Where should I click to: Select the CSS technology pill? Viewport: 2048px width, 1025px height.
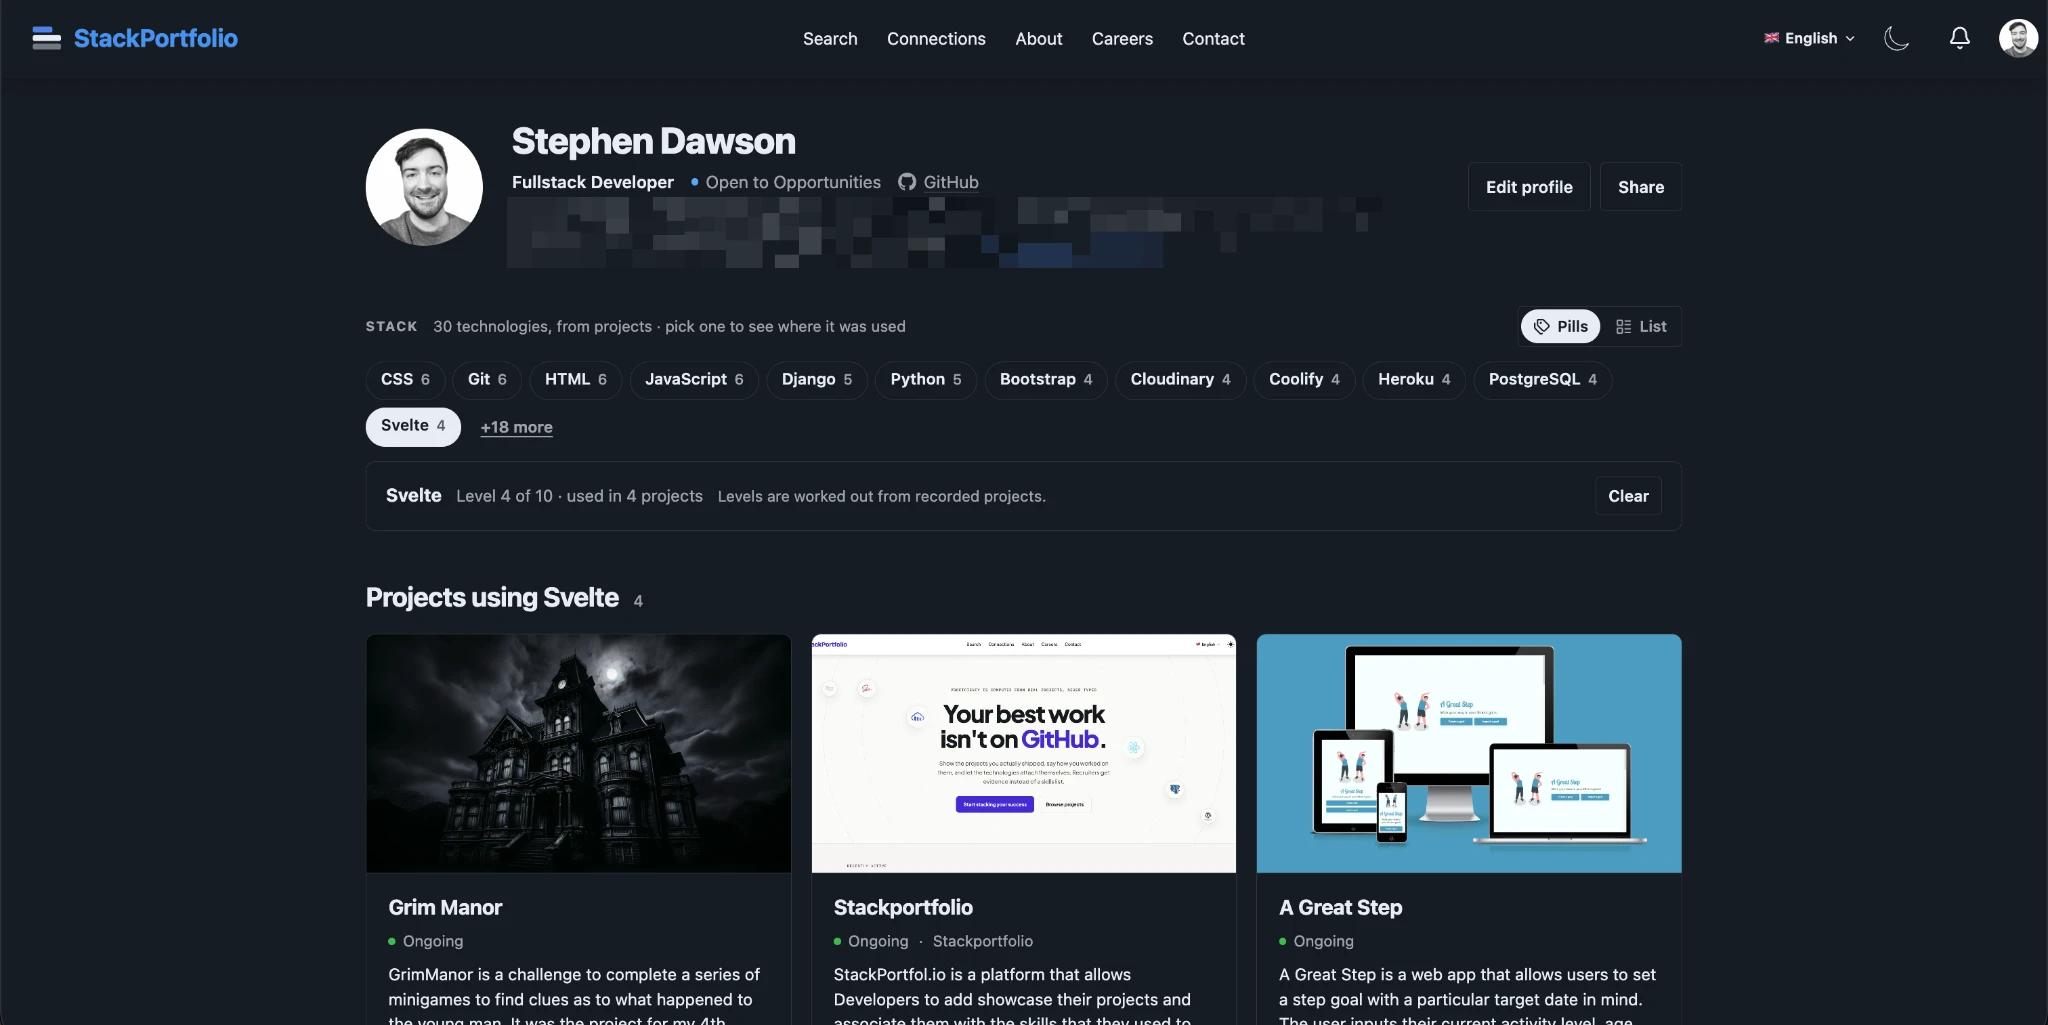[405, 380]
